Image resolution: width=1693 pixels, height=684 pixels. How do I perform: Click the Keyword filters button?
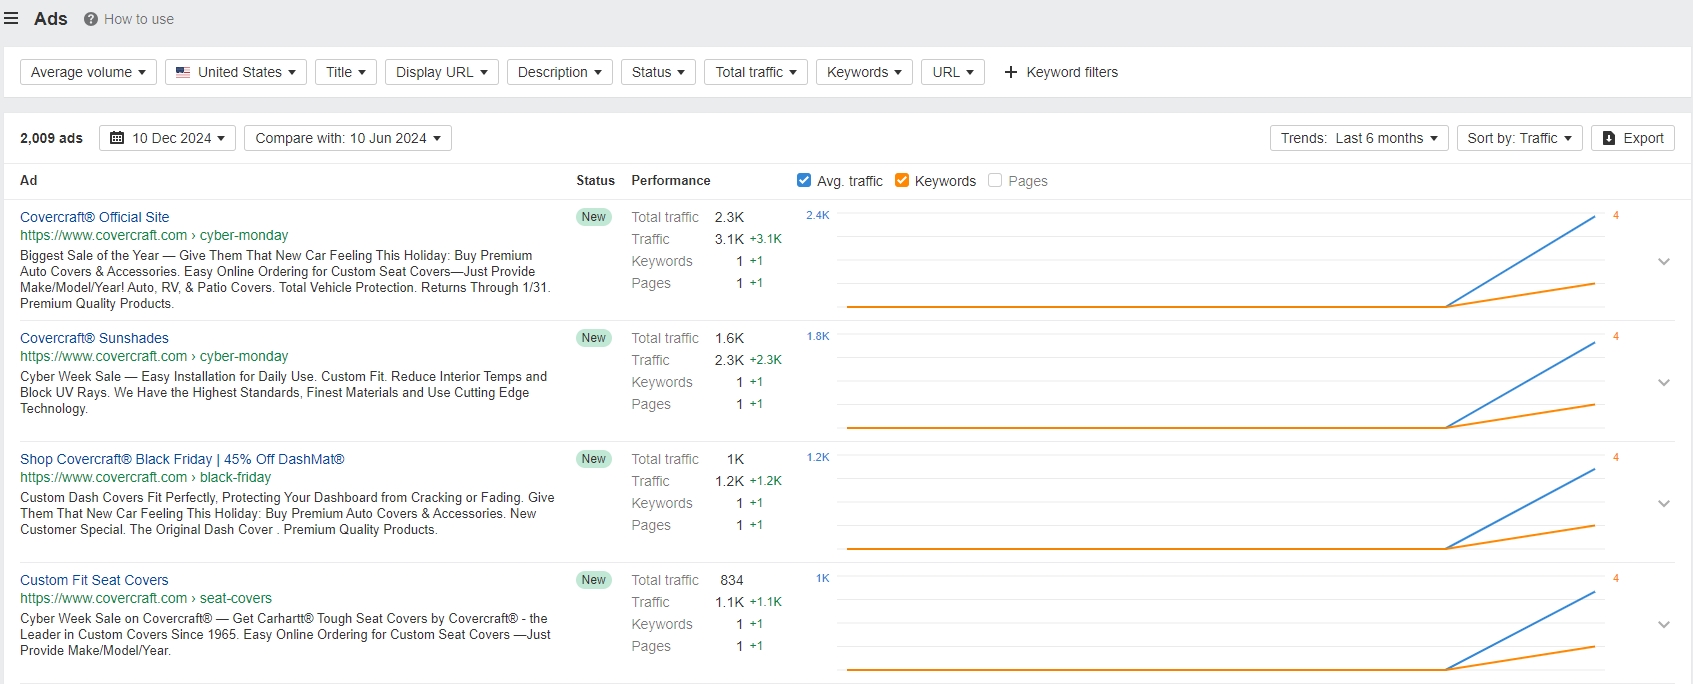pos(1061,72)
